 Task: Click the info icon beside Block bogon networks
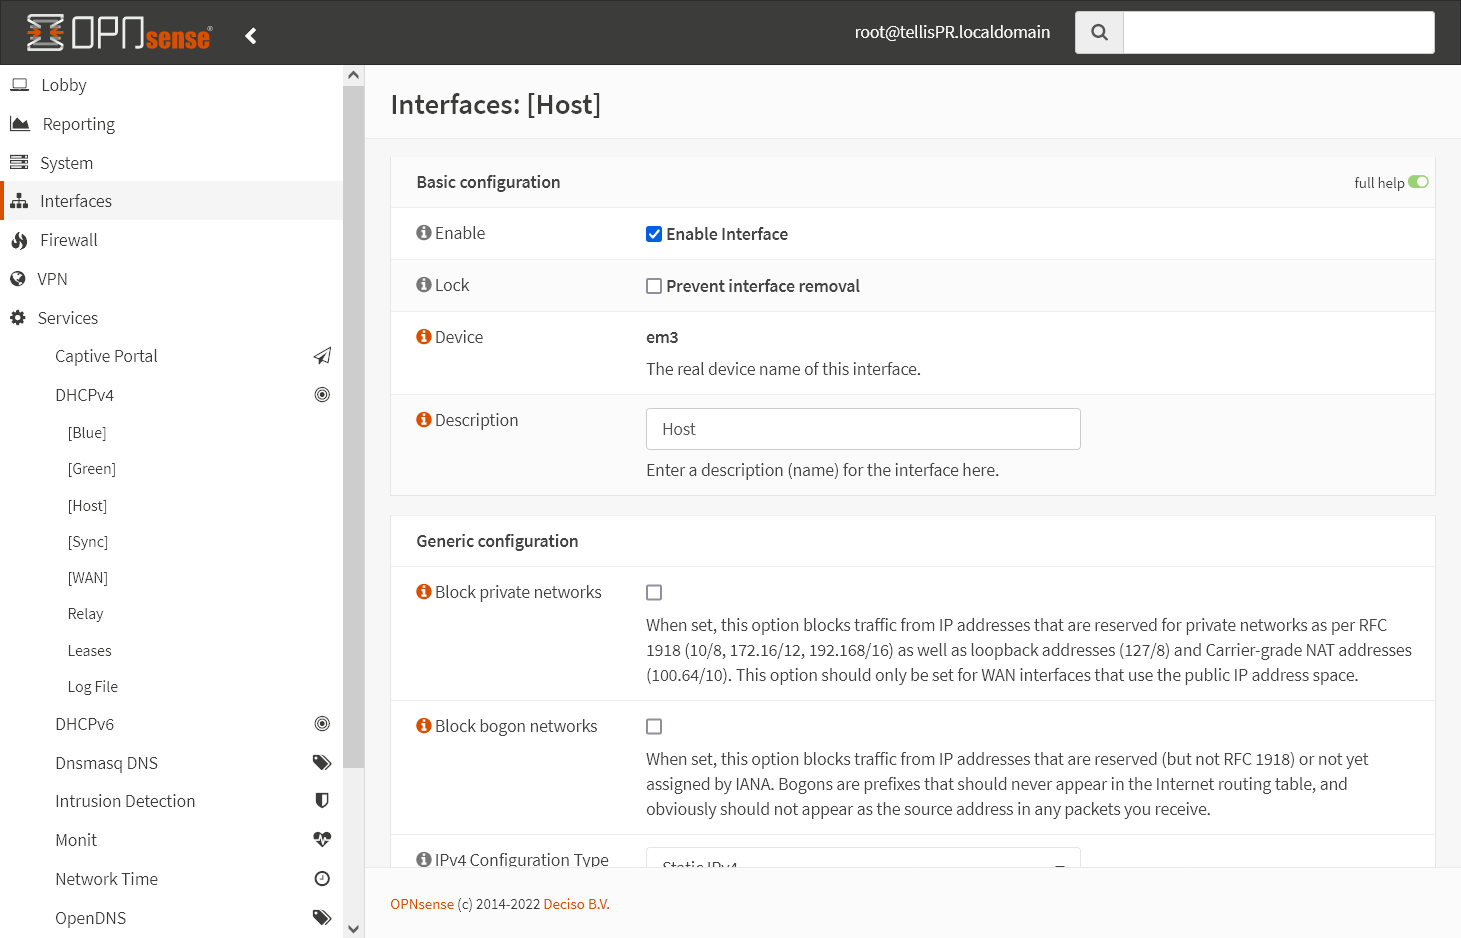coord(424,726)
